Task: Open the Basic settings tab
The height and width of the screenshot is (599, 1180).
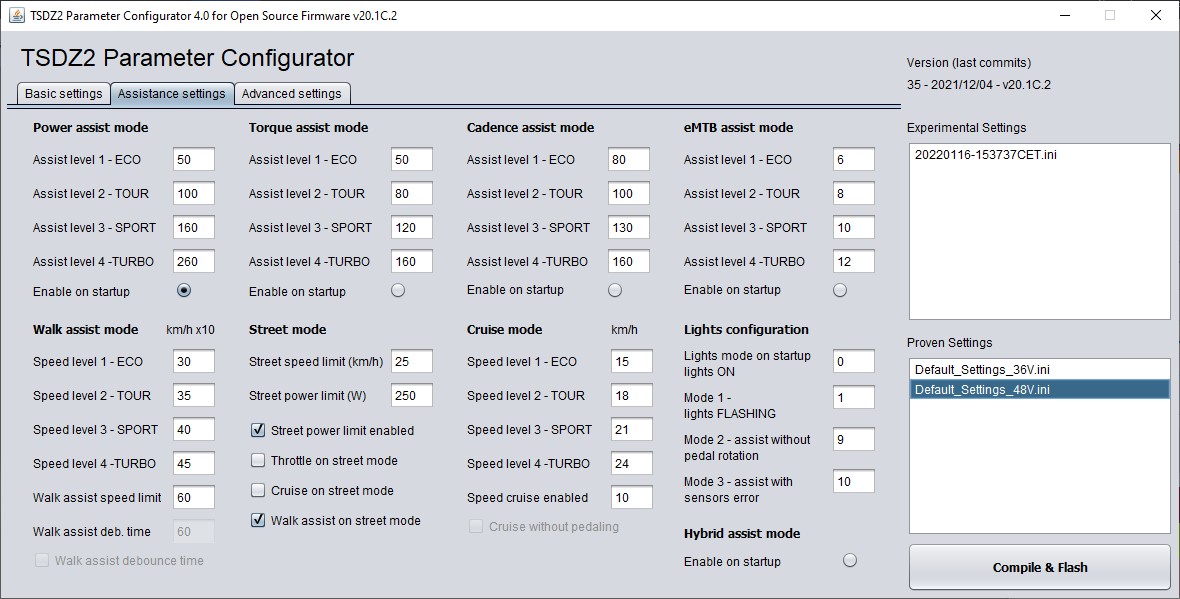Action: coord(63,94)
